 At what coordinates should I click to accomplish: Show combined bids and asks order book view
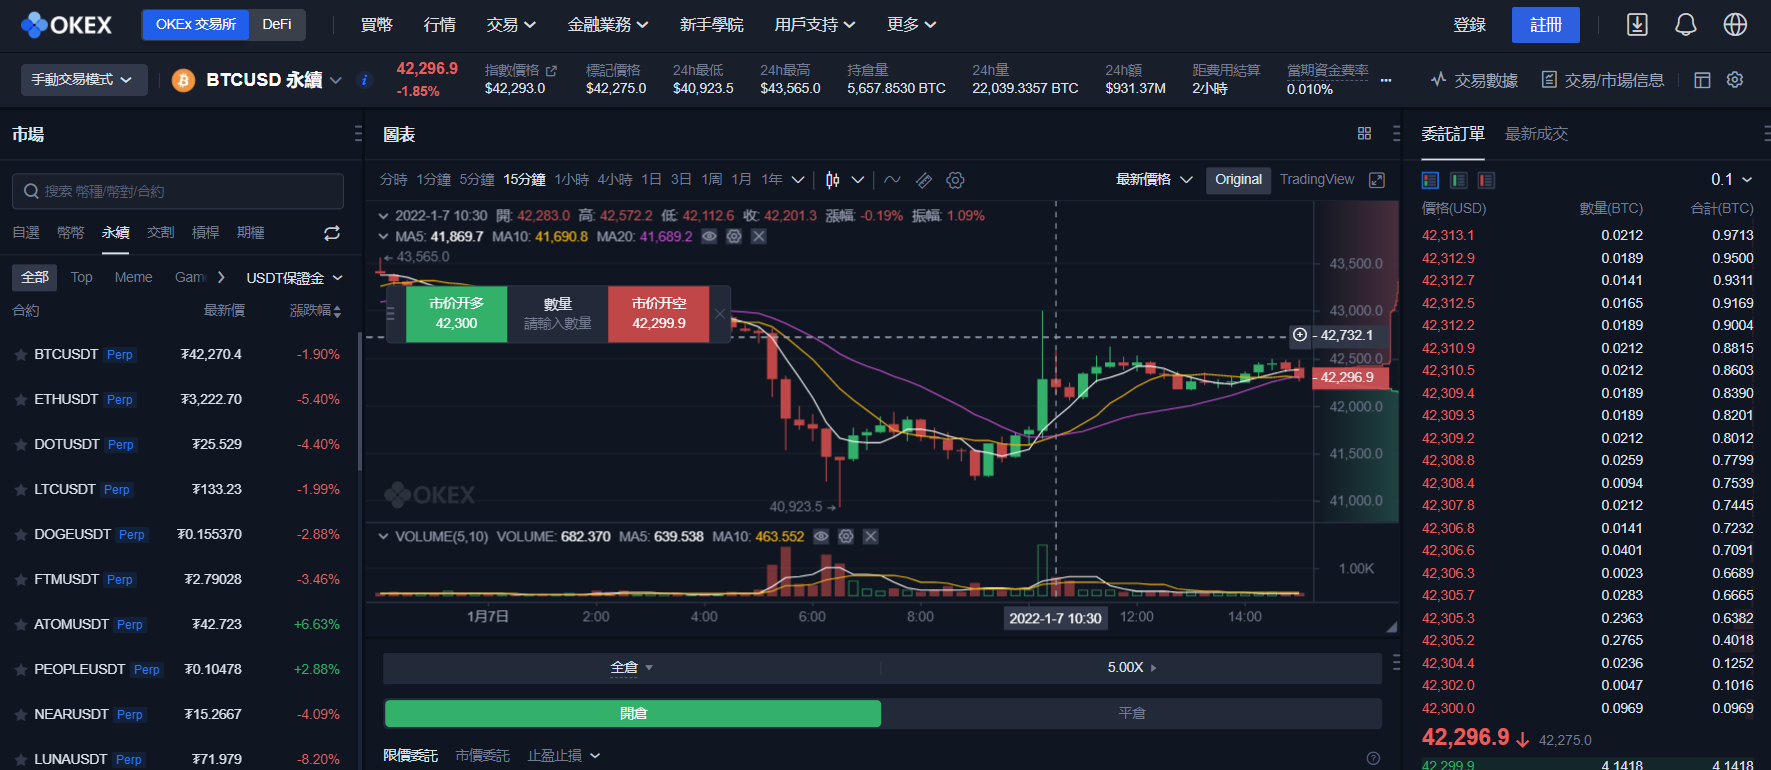(x=1430, y=180)
